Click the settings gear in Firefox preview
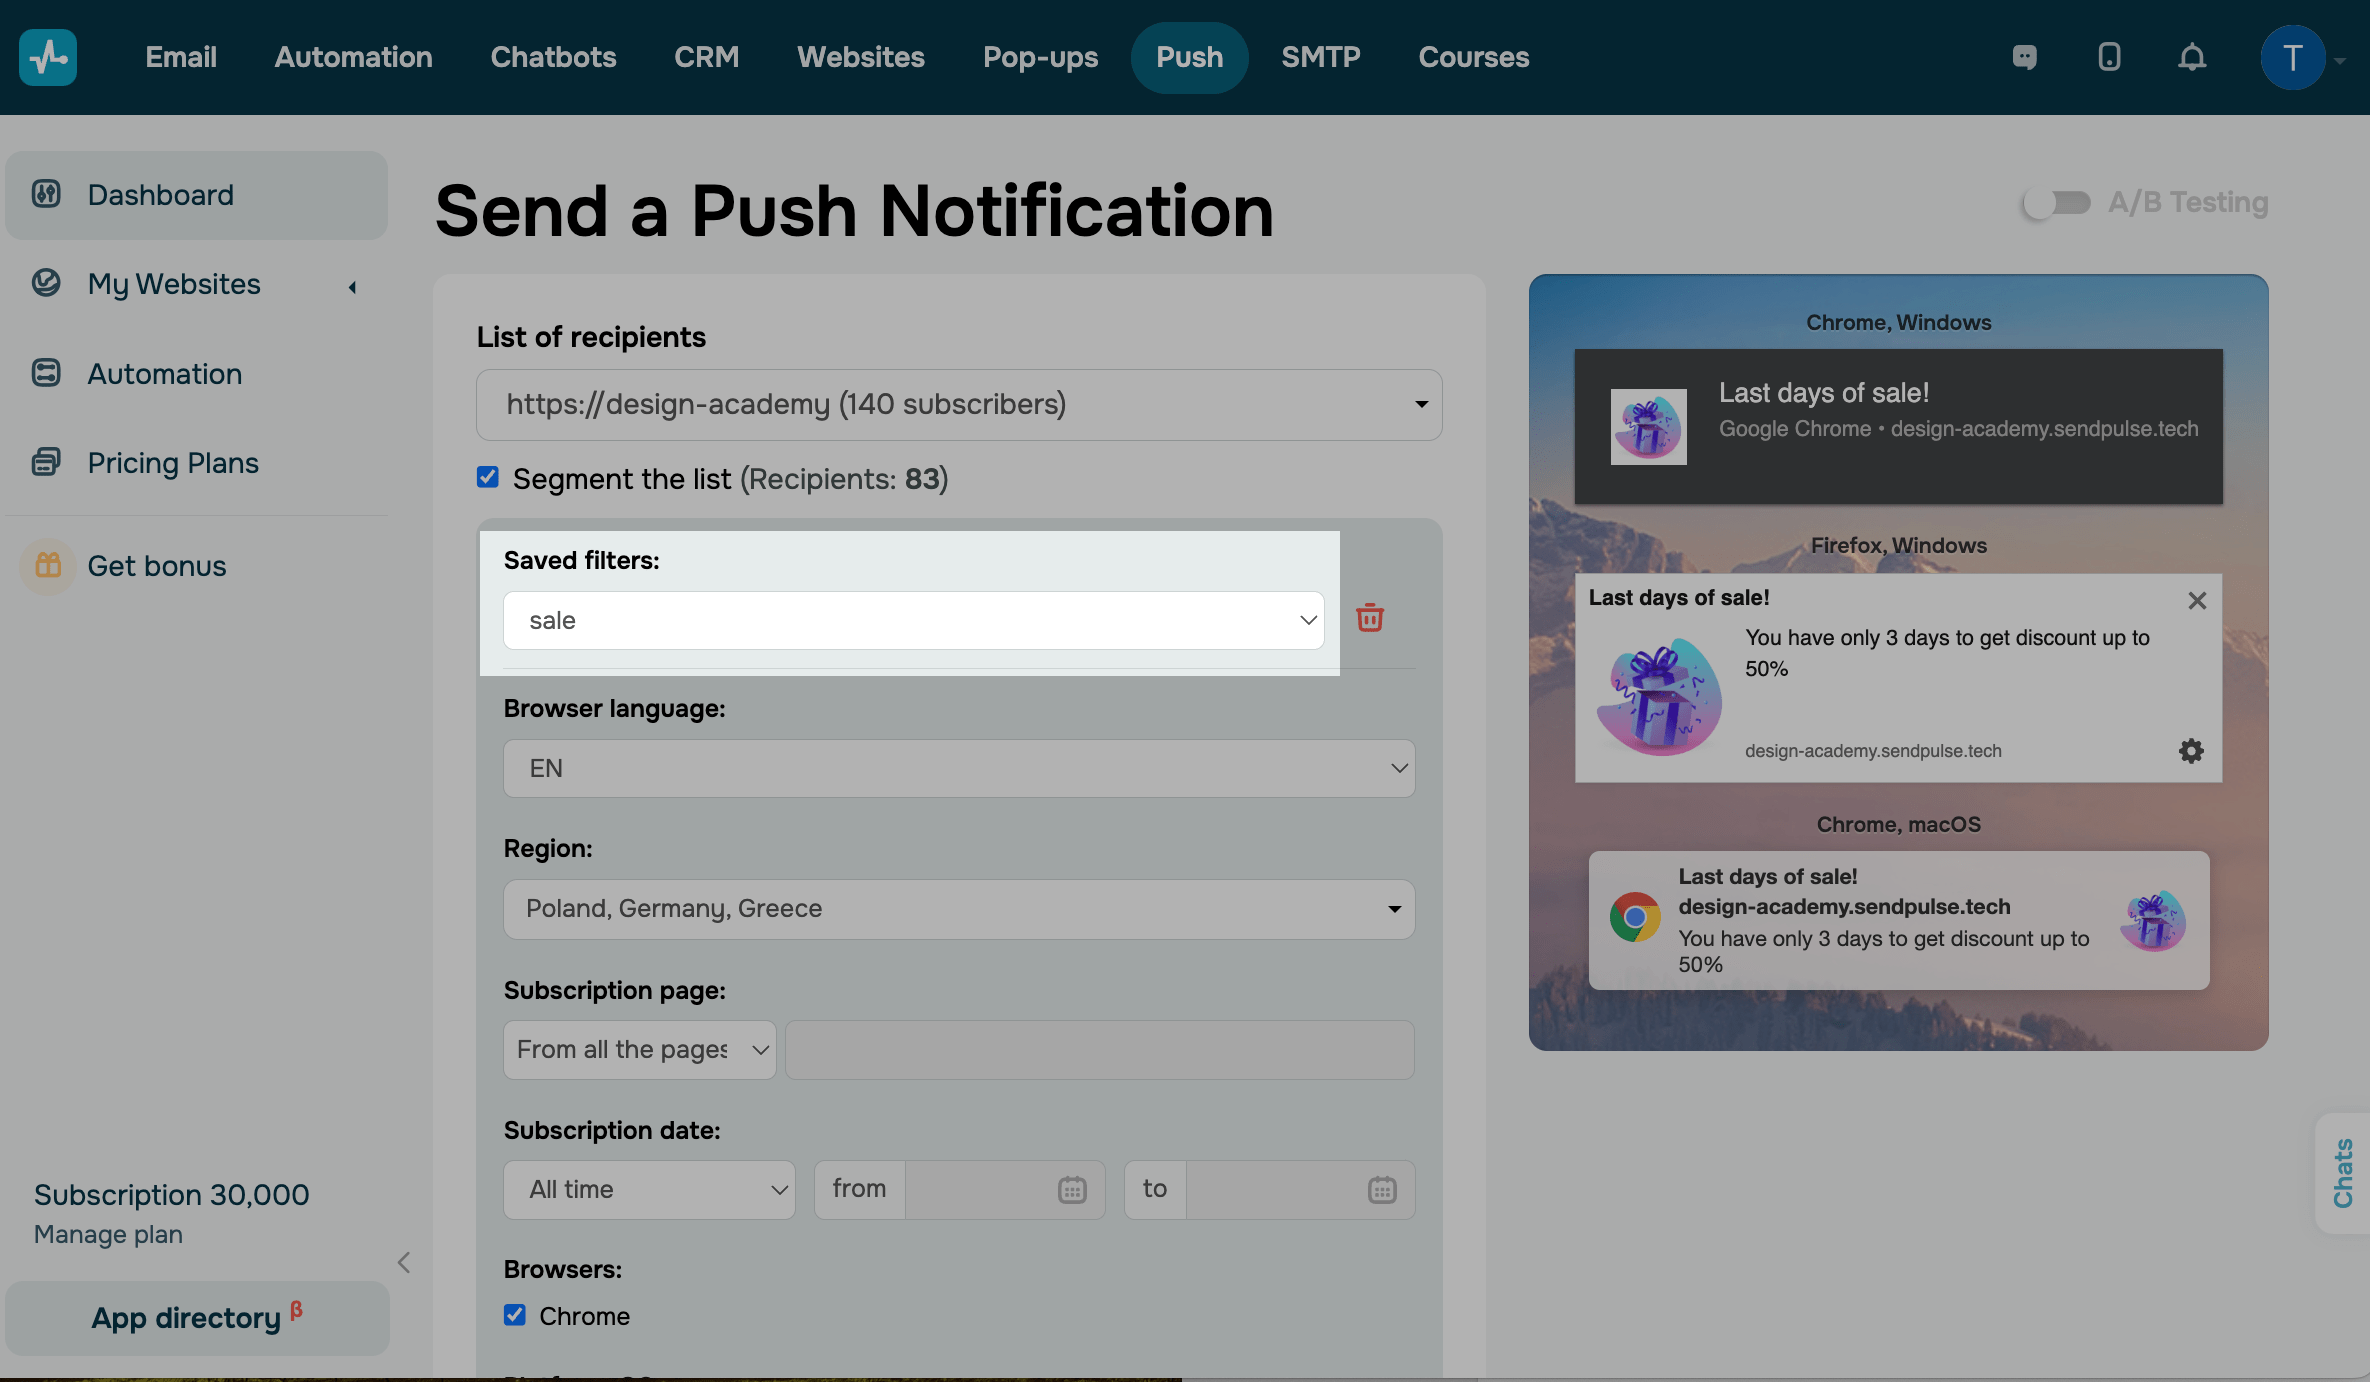Image resolution: width=2370 pixels, height=1382 pixels. 2191,751
